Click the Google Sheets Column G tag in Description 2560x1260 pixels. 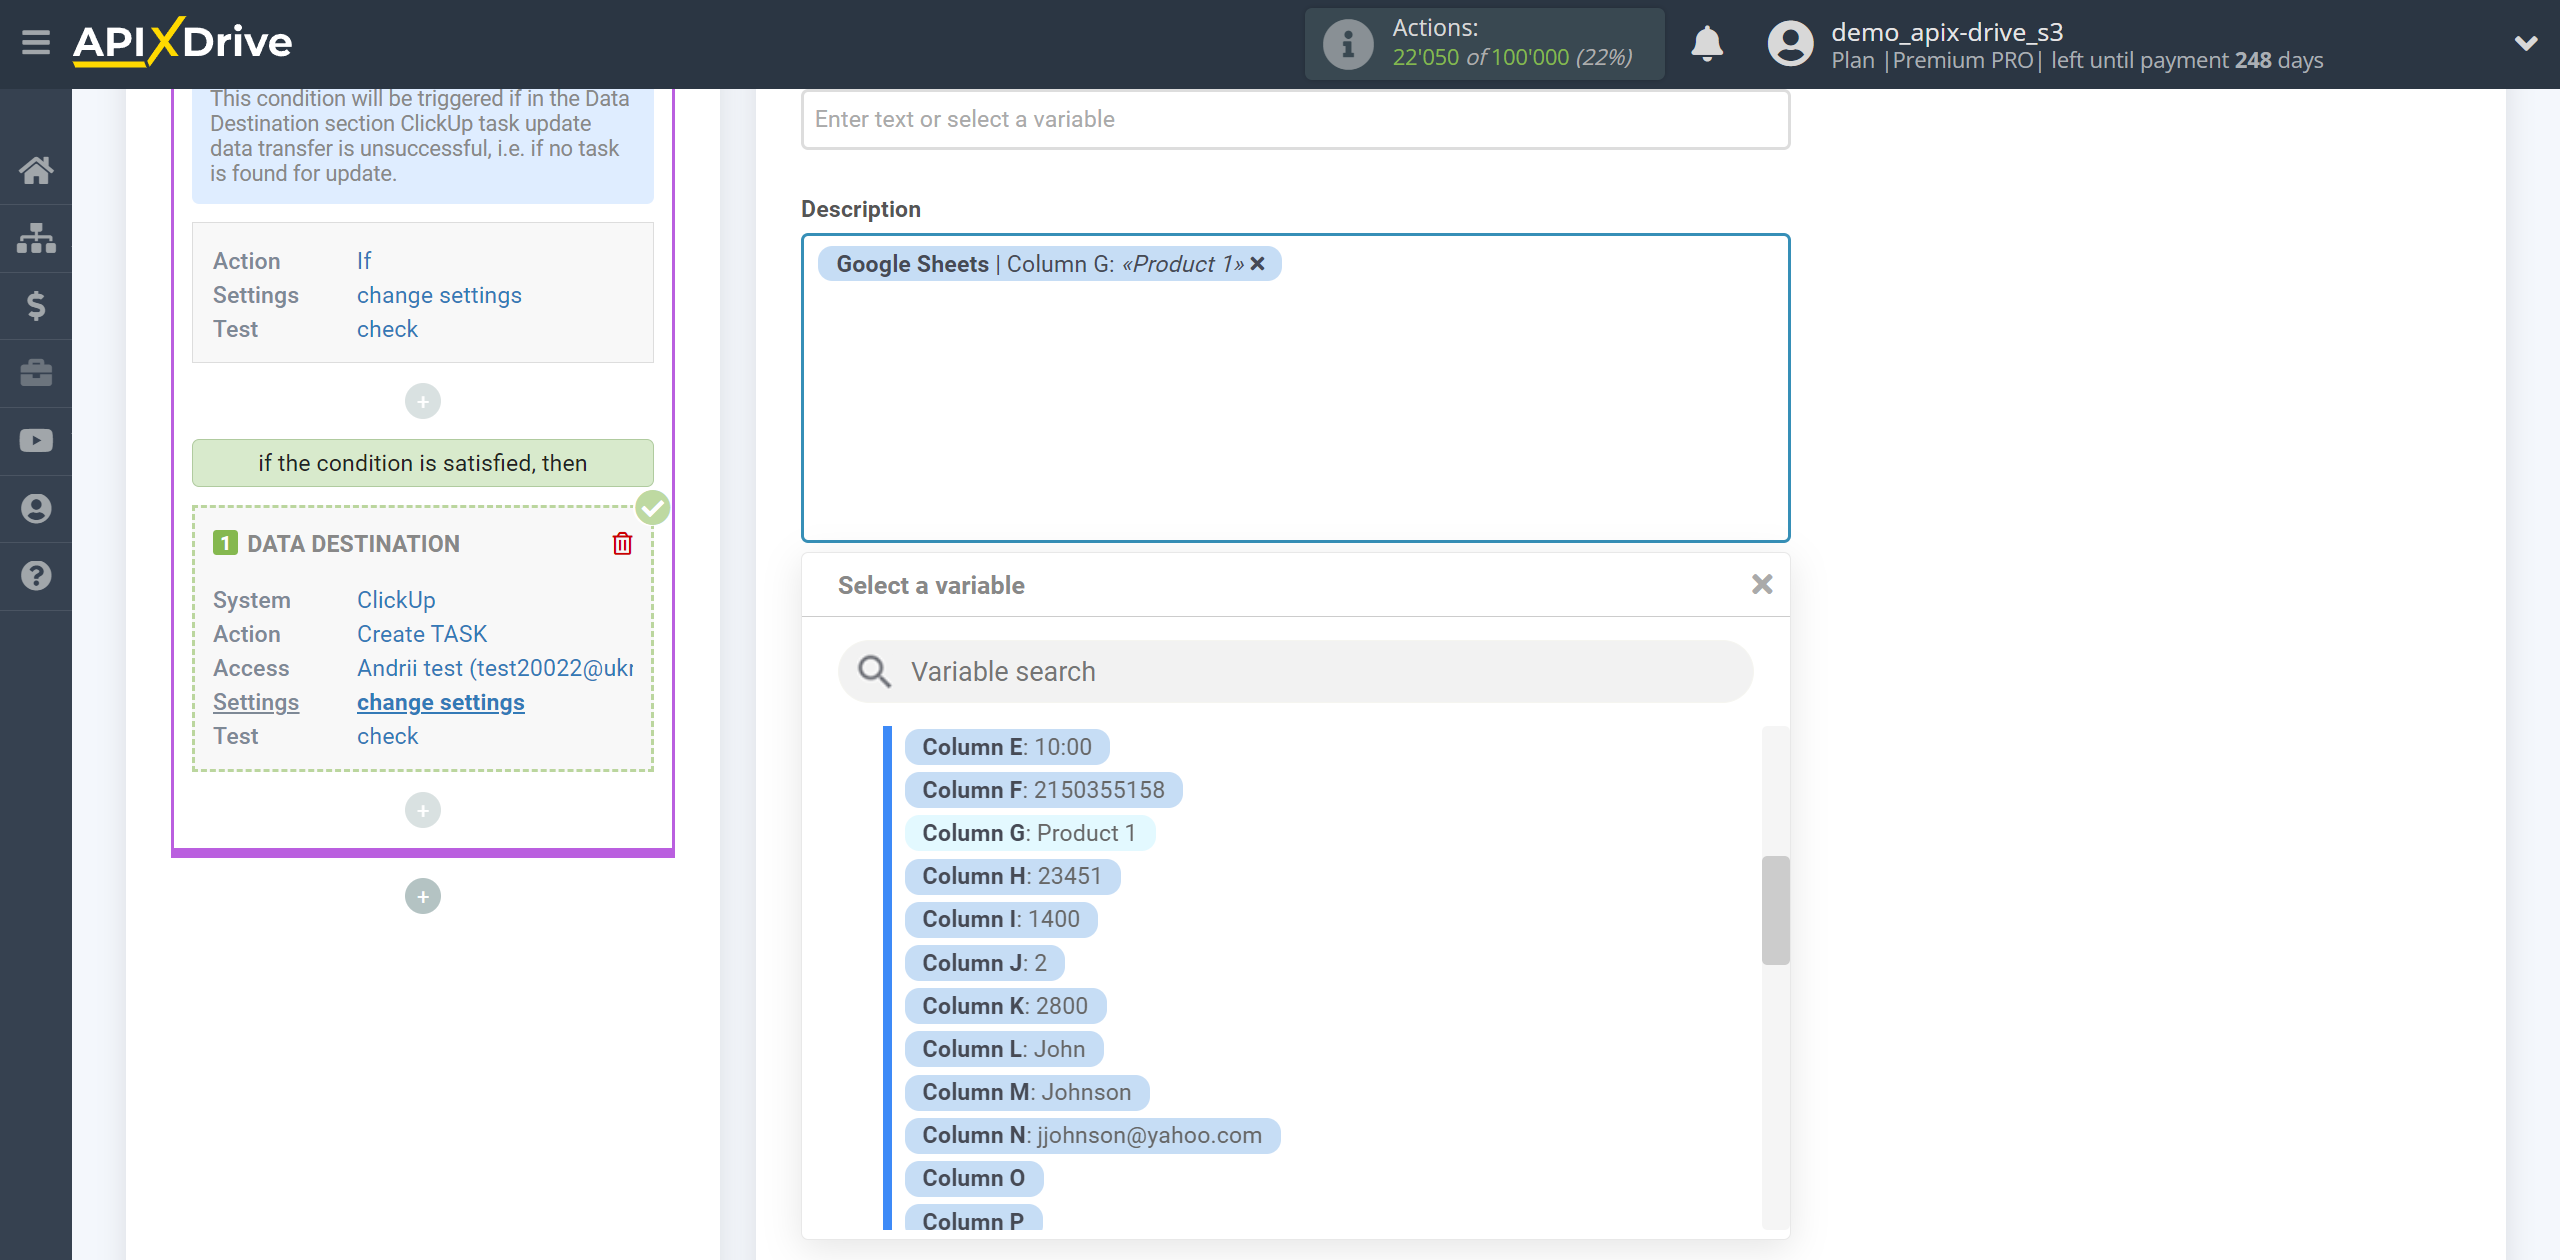coord(1049,264)
